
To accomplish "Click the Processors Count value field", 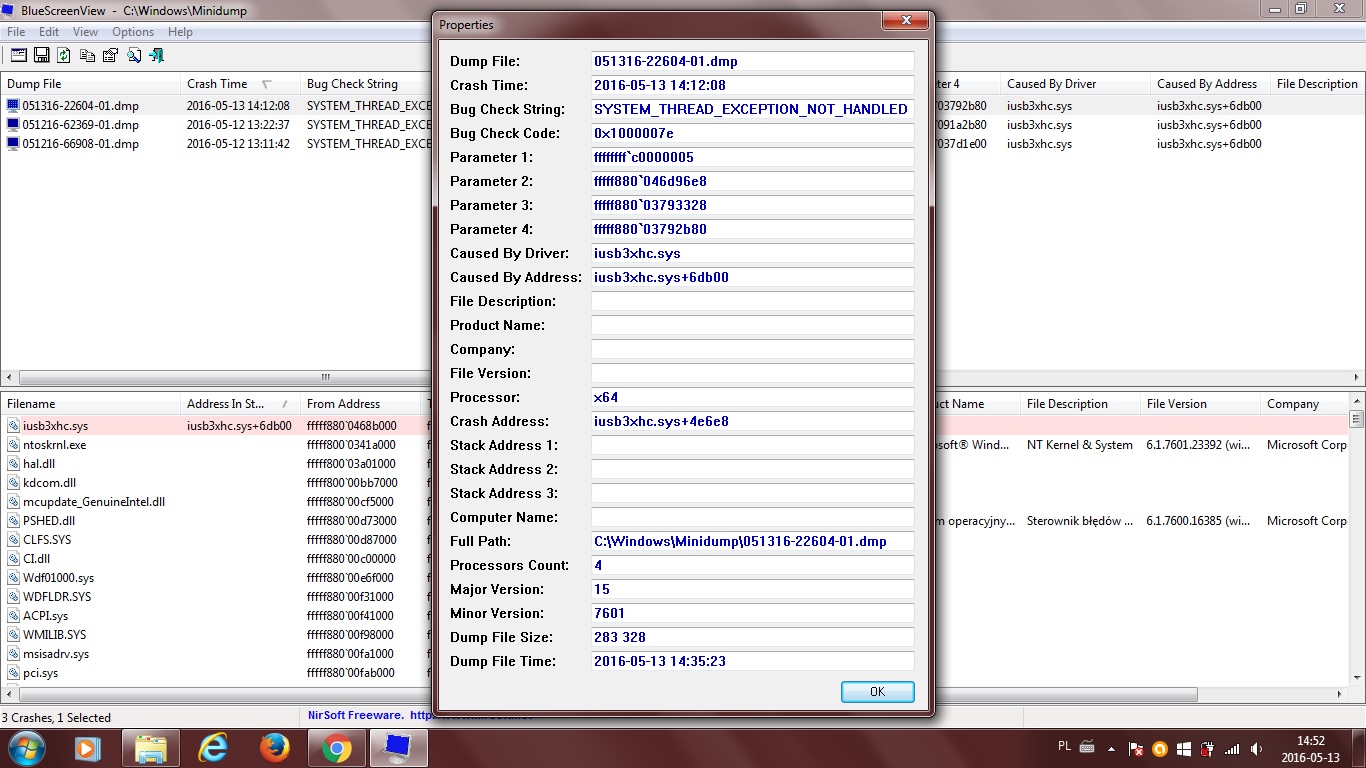I will click(x=753, y=565).
